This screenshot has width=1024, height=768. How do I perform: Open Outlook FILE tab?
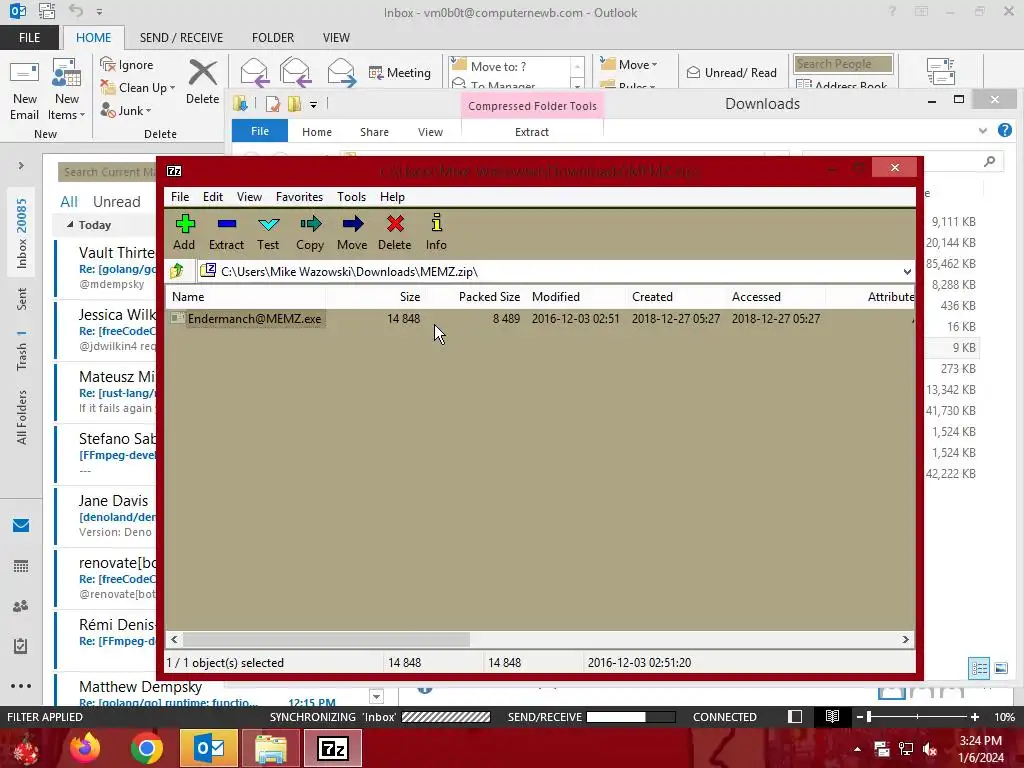(x=29, y=38)
